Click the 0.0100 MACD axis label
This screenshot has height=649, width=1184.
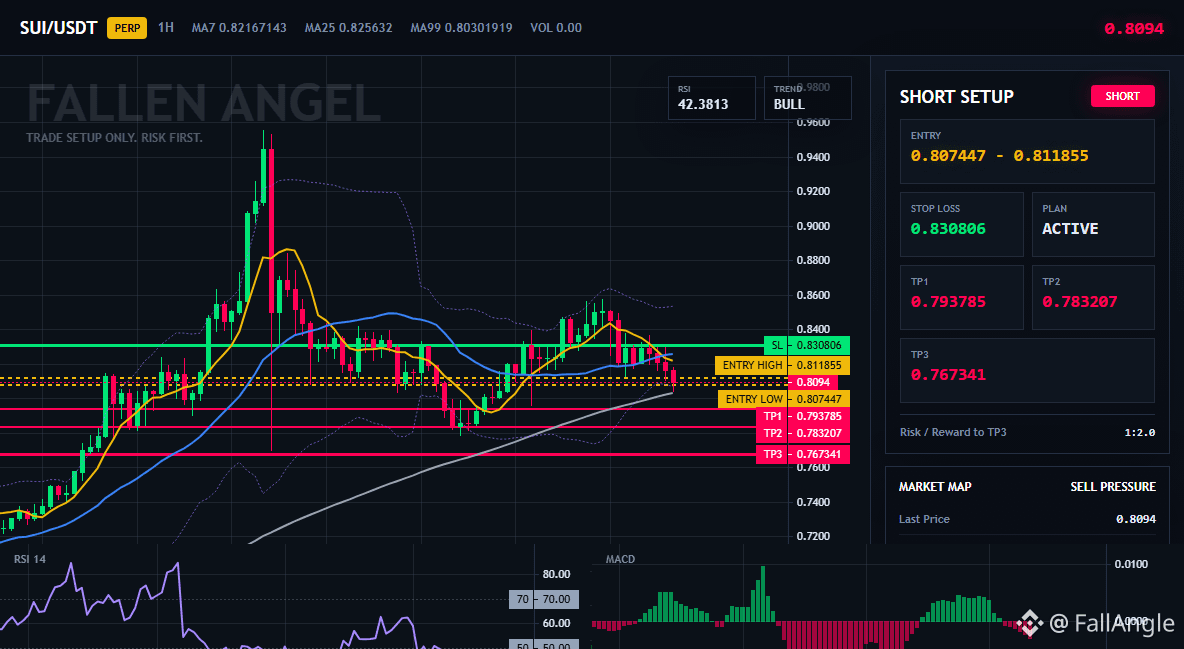[1131, 564]
